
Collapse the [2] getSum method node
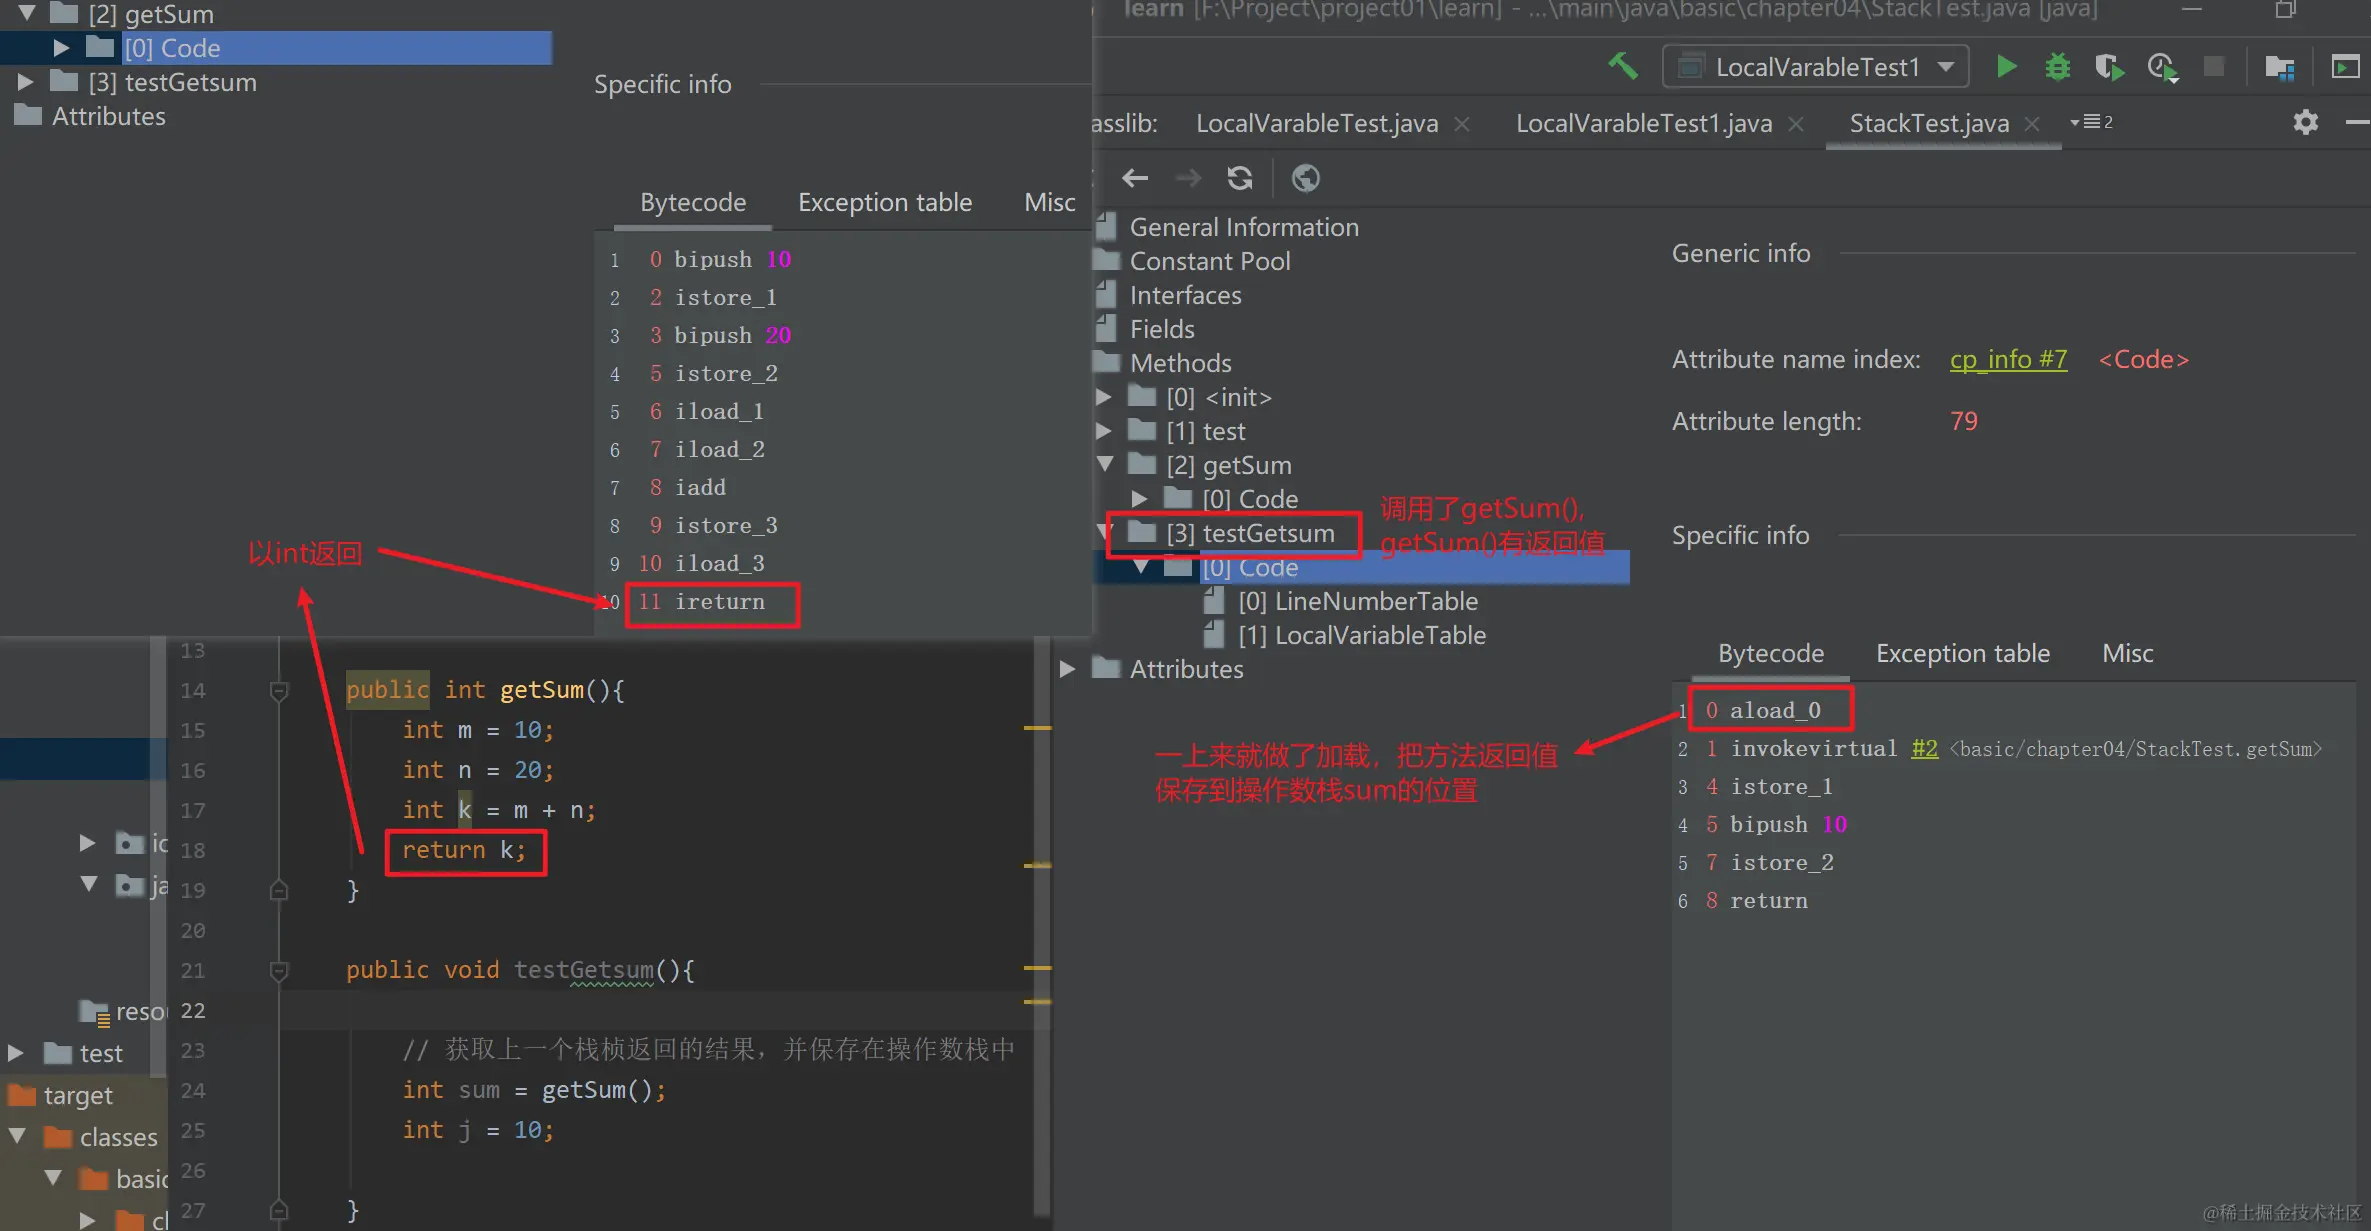click(1105, 465)
